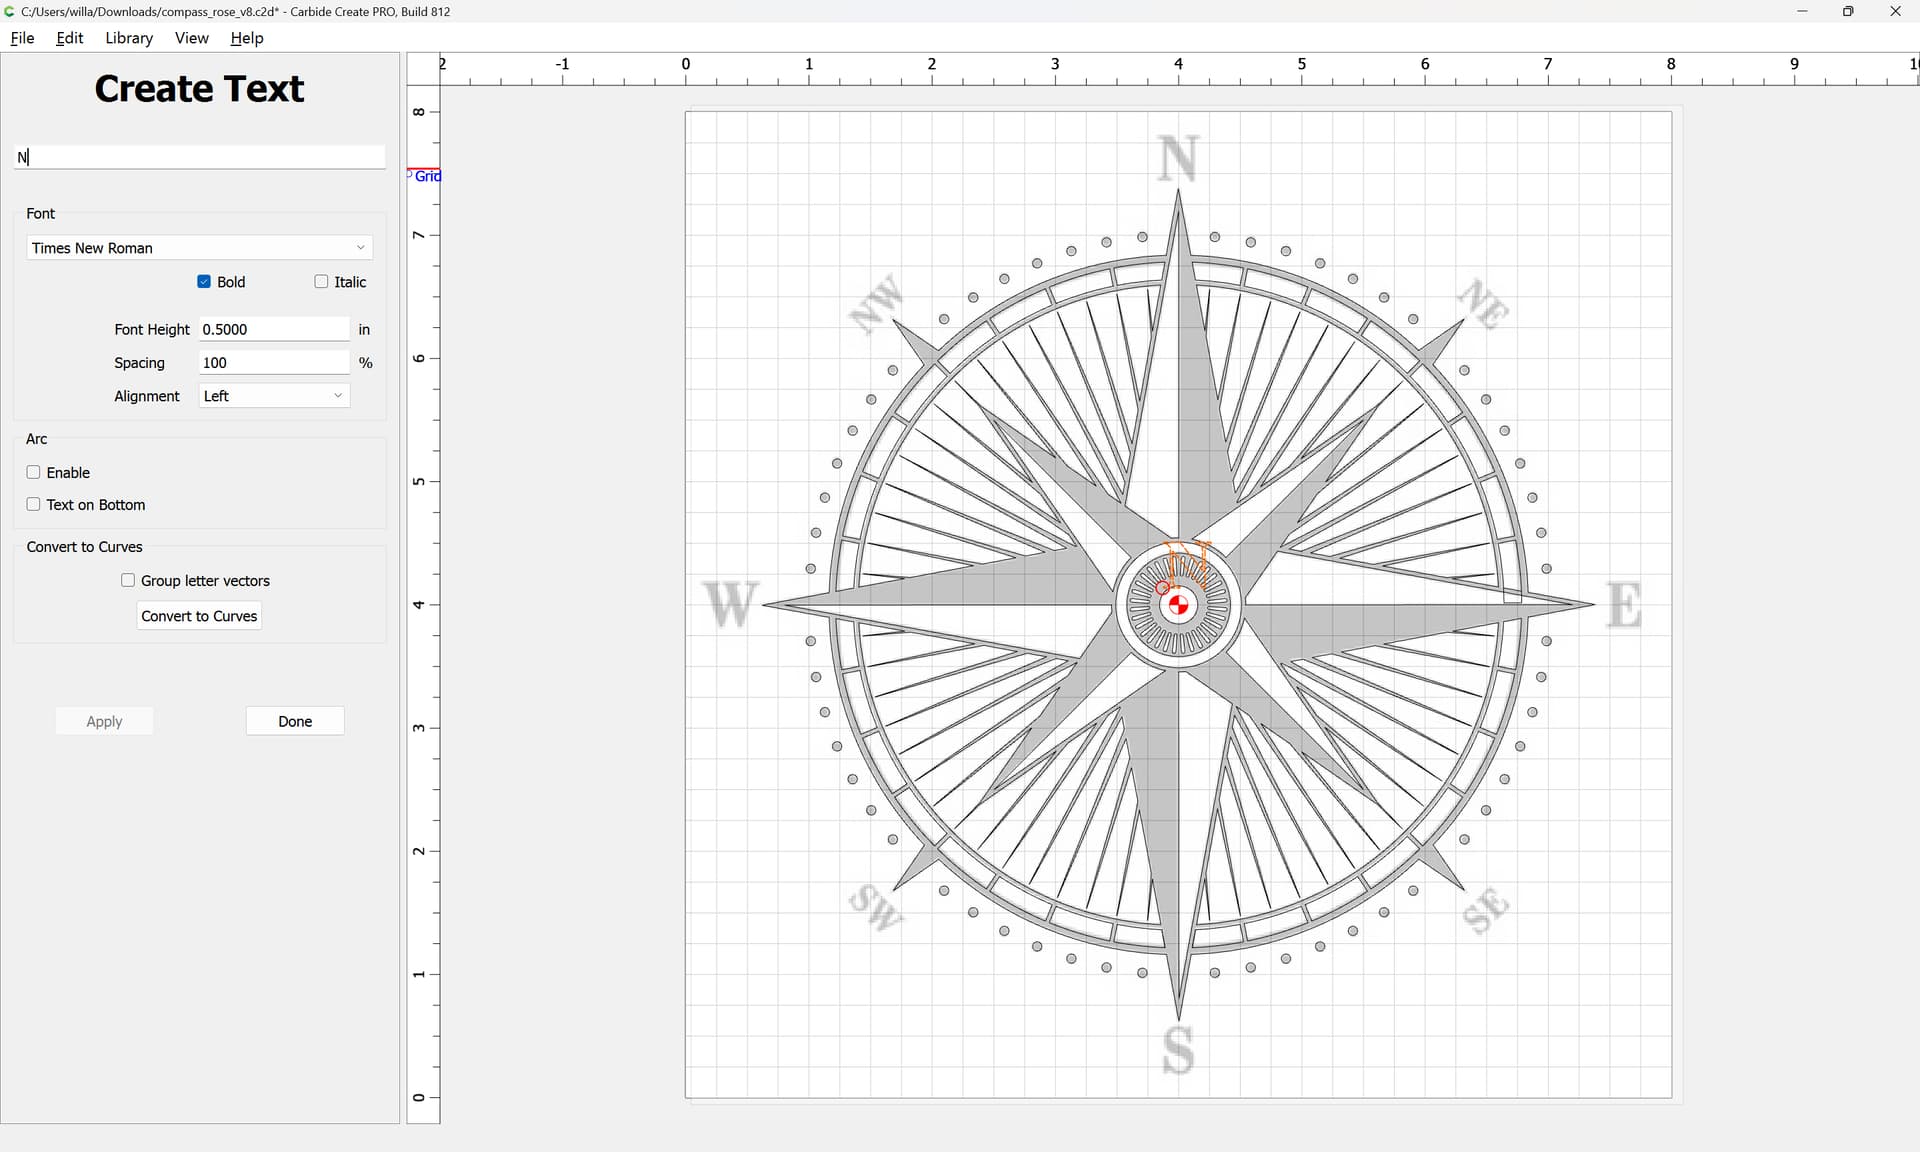Screen dimensions: 1920x1152
Task: Check the Arc Enable checkbox
Action: [x=34, y=472]
